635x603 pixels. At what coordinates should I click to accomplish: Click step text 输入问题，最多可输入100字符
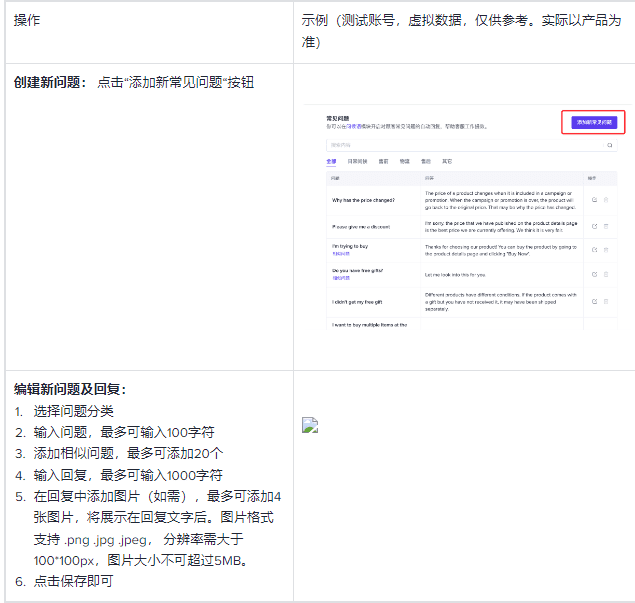(124, 432)
